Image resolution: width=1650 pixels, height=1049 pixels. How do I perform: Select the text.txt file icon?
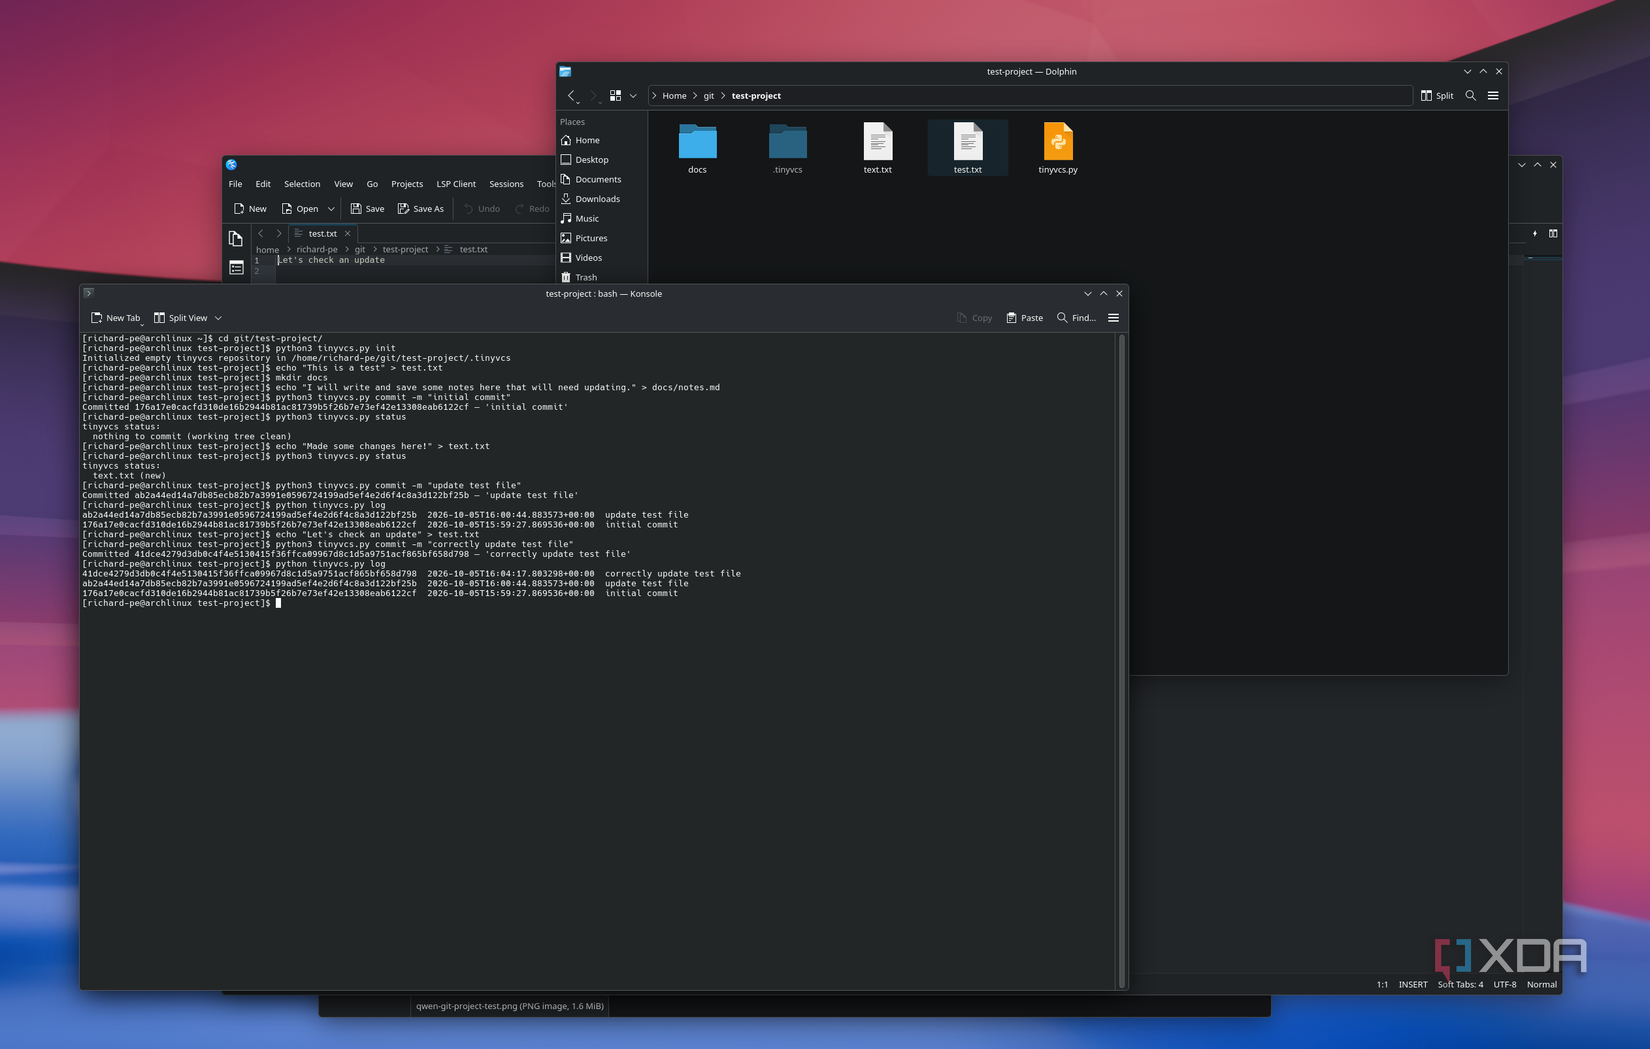(878, 148)
